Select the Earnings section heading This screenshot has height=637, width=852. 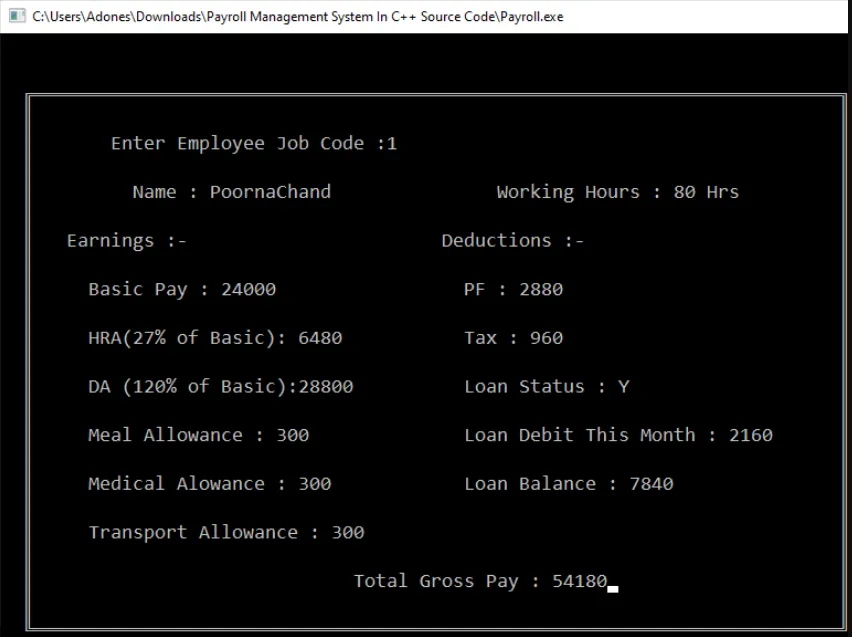click(x=126, y=240)
